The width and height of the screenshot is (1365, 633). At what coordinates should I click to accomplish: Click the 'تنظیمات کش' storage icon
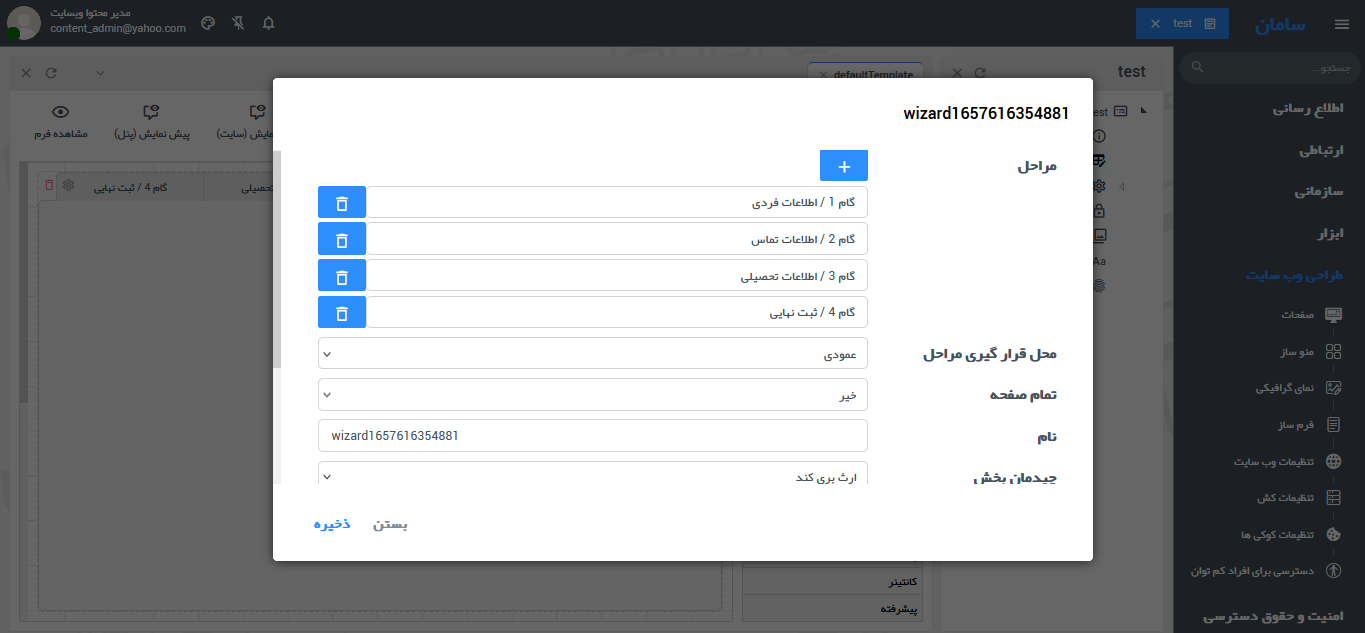1333,498
